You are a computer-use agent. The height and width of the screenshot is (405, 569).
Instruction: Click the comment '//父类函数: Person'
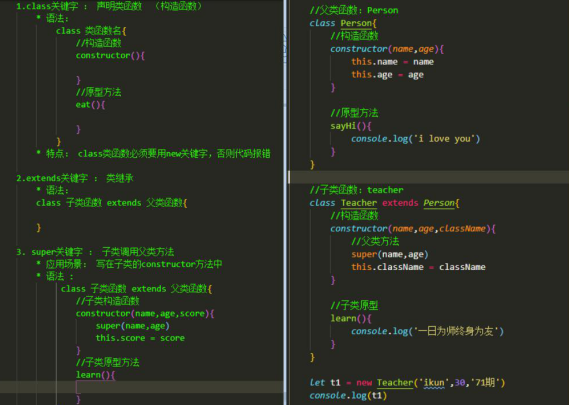tap(354, 10)
